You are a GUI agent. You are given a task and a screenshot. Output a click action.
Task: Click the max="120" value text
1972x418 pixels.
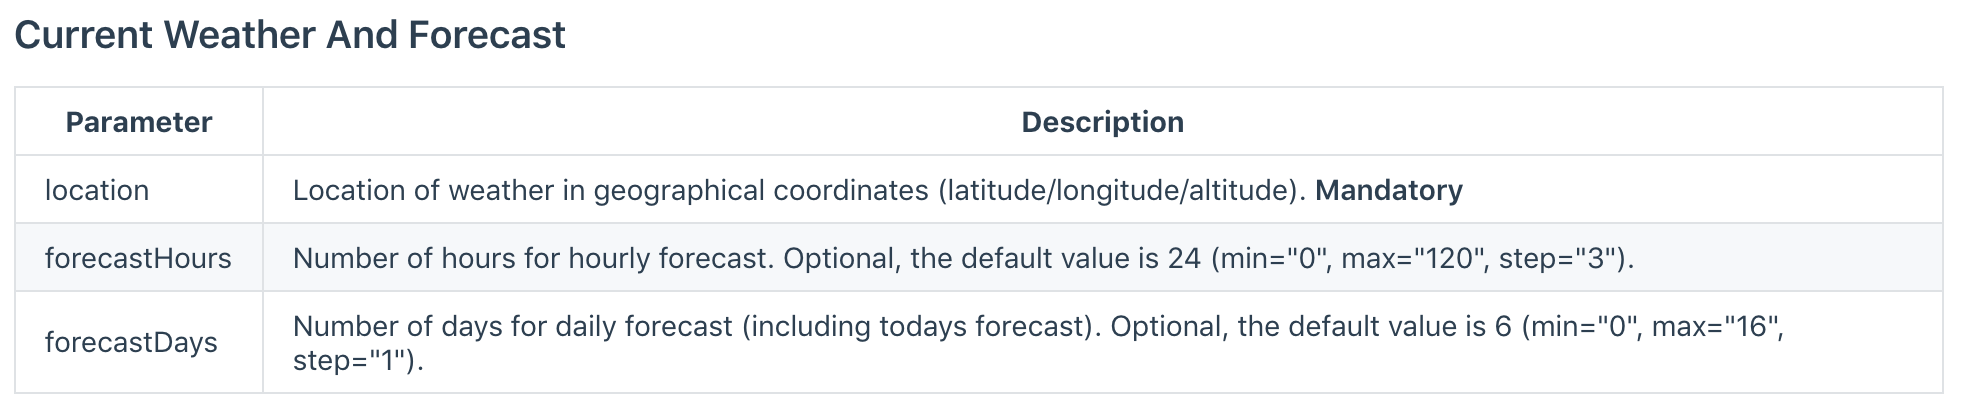(1410, 258)
